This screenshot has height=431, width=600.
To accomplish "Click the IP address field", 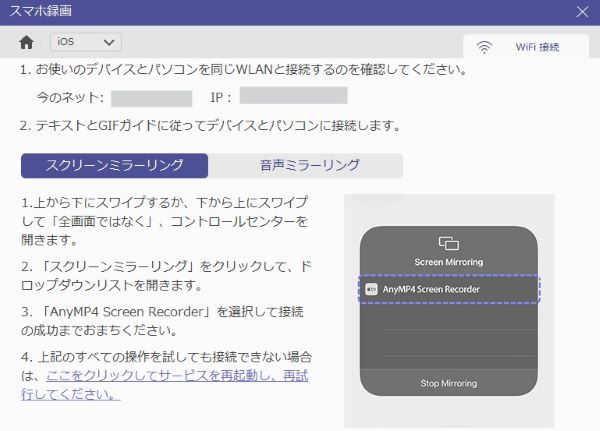I will 293,95.
